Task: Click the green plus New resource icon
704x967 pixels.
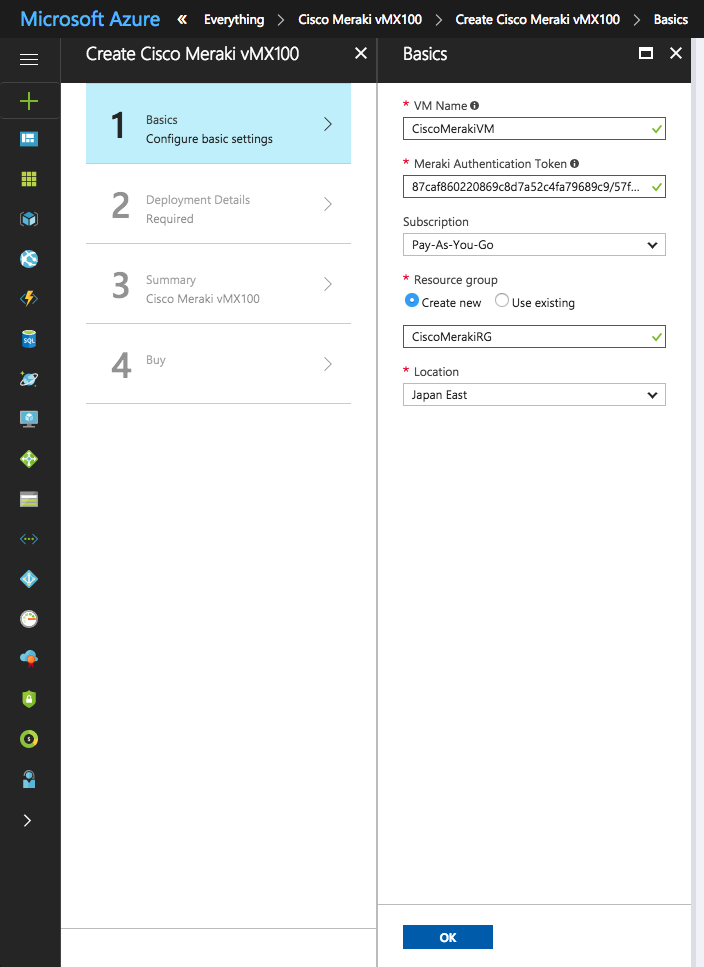Action: tap(29, 101)
